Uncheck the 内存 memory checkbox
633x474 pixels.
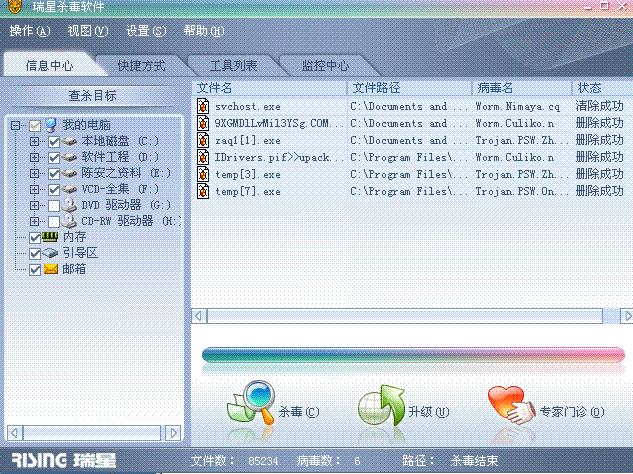click(x=35, y=237)
